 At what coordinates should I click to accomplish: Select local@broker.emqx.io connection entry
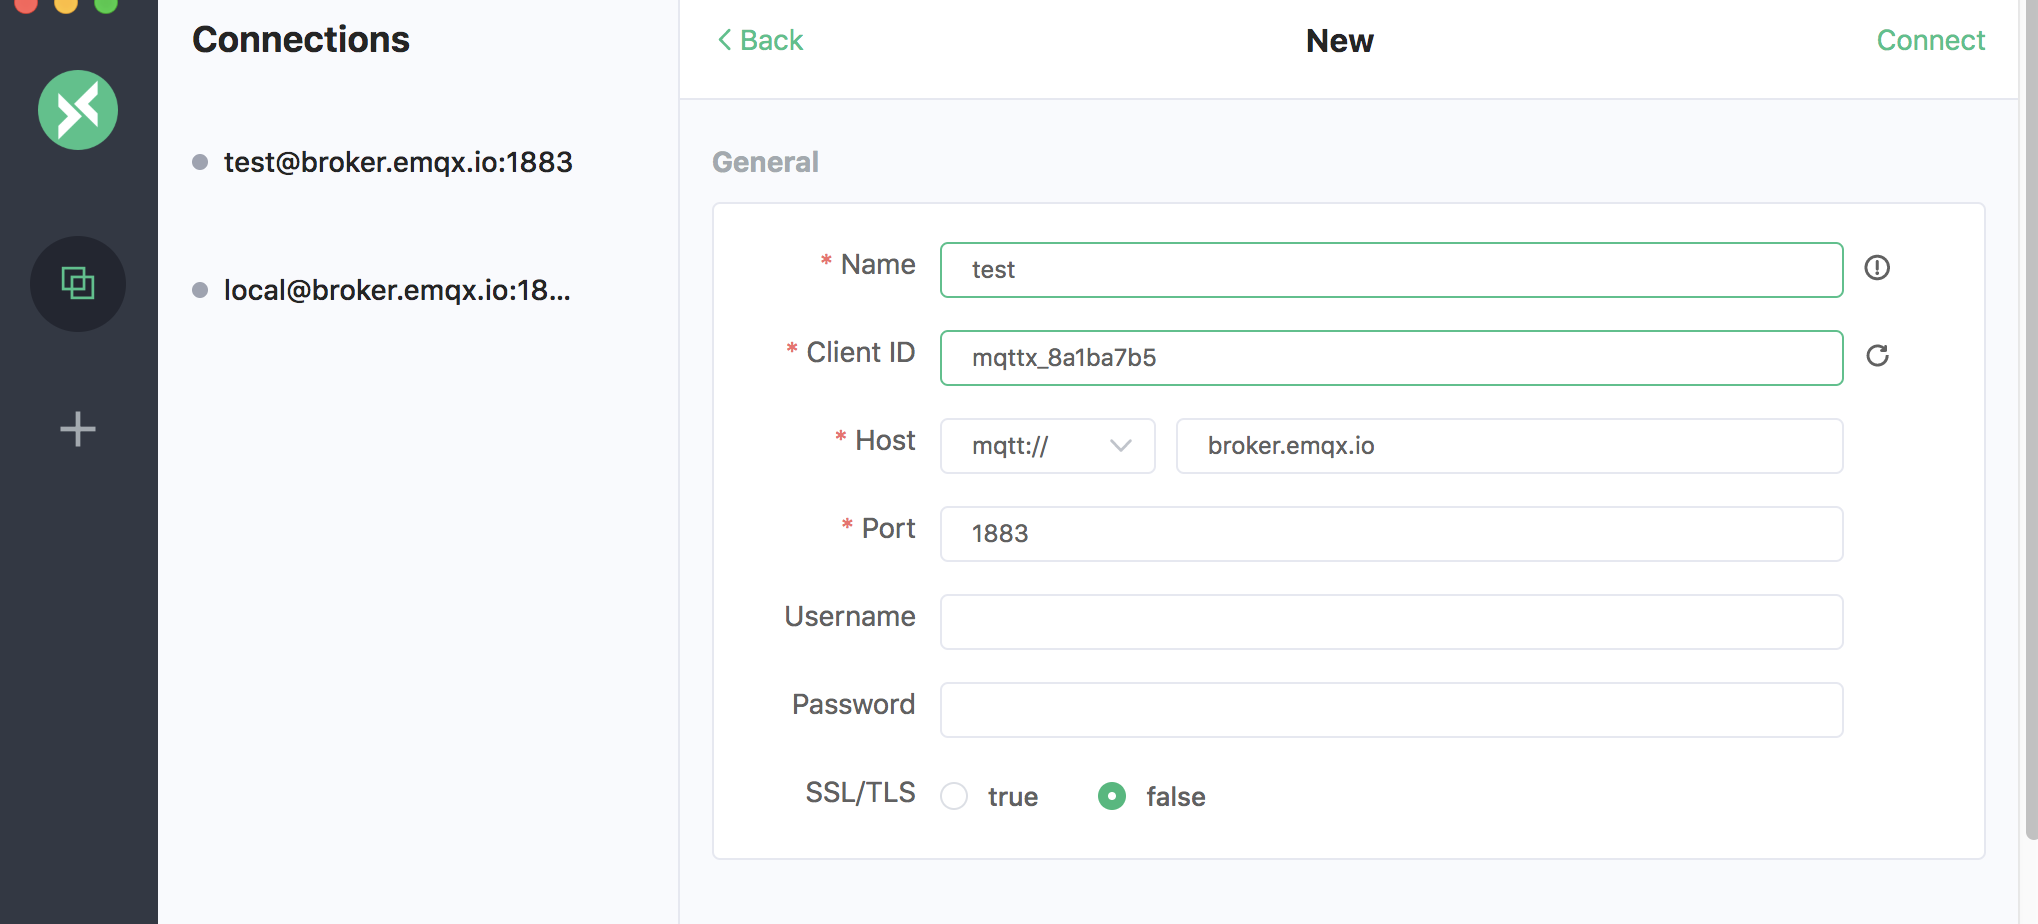point(397,290)
